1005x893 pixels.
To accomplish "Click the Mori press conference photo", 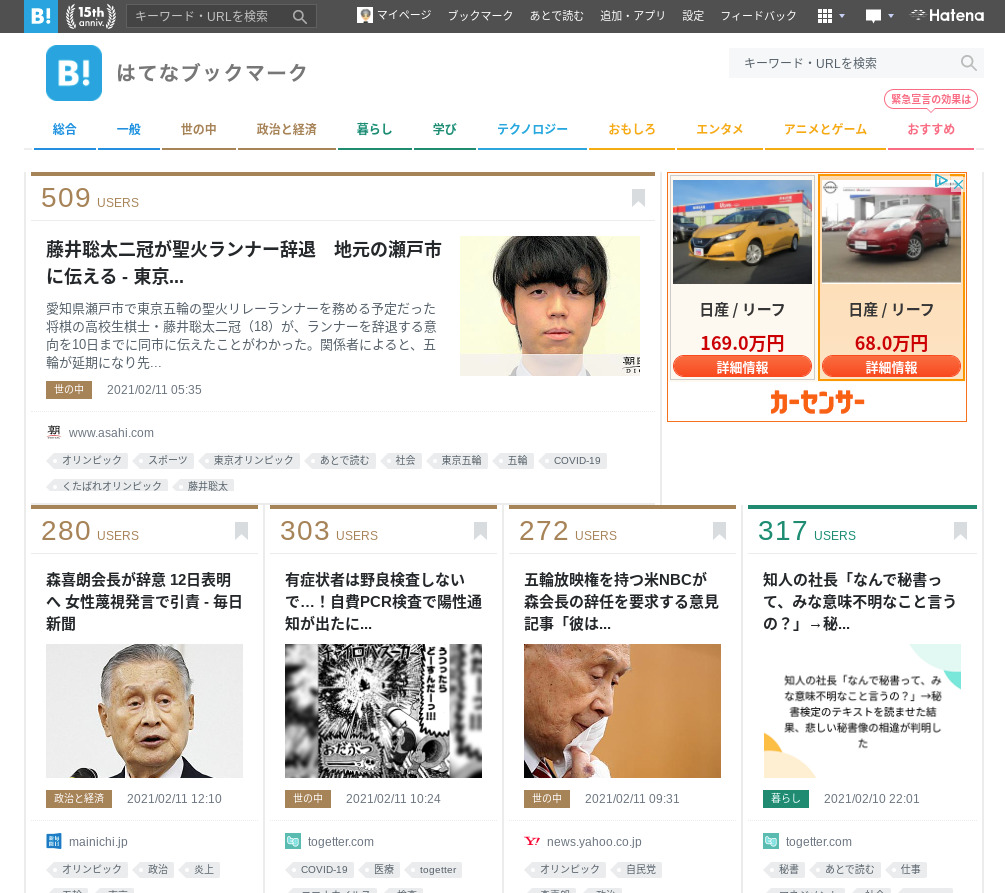I will click(x=144, y=711).
